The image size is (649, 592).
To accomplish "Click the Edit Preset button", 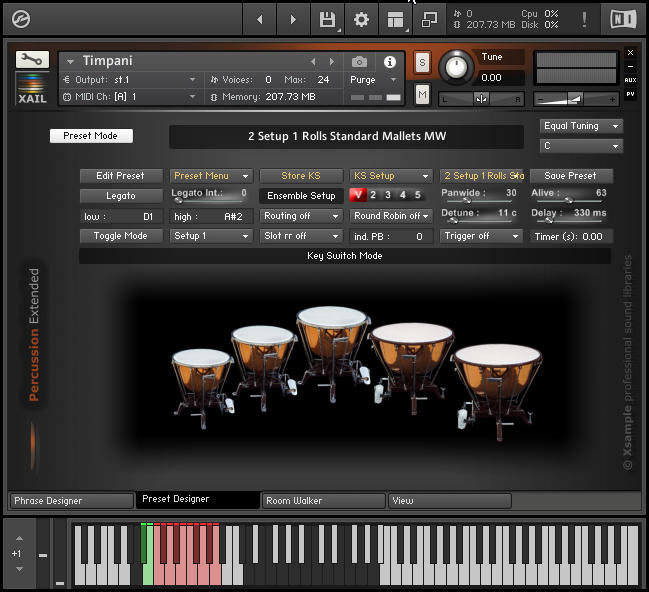I will [x=121, y=176].
